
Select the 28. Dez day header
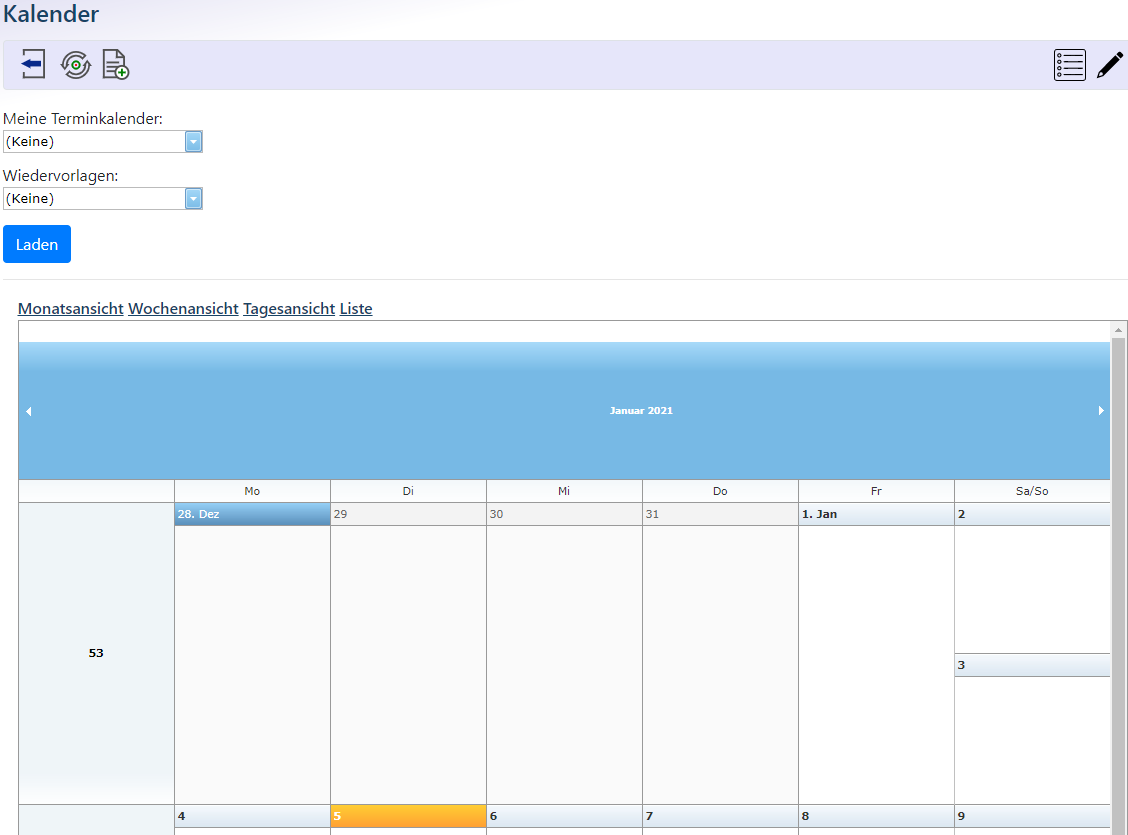click(252, 514)
